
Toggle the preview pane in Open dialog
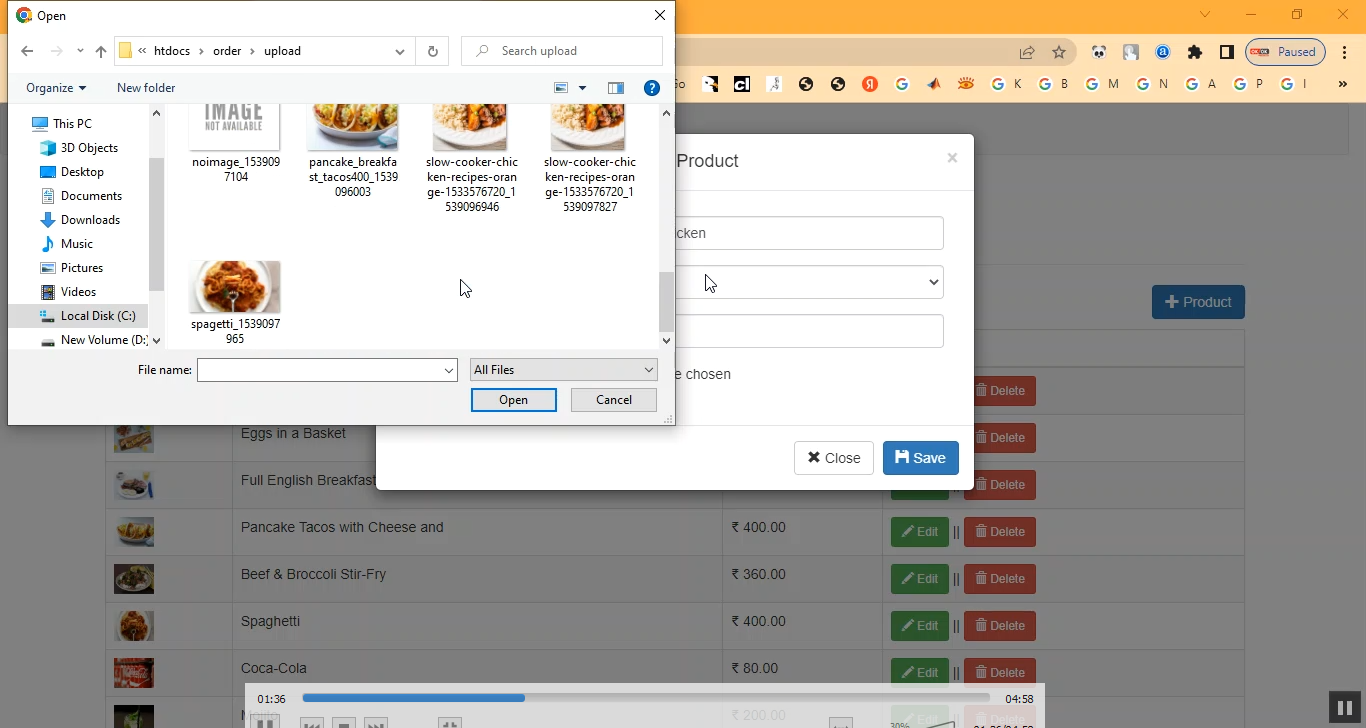point(616,88)
